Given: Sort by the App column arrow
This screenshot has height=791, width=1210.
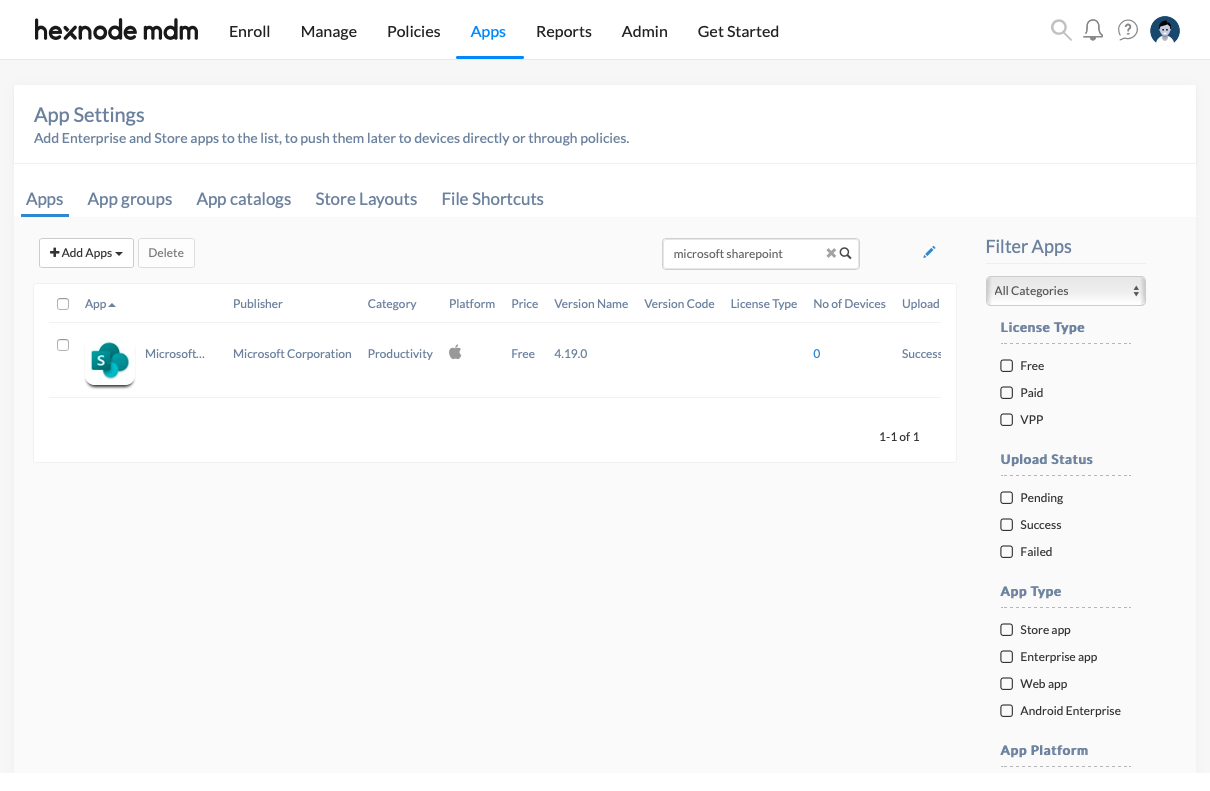Looking at the screenshot, I should pos(112,304).
